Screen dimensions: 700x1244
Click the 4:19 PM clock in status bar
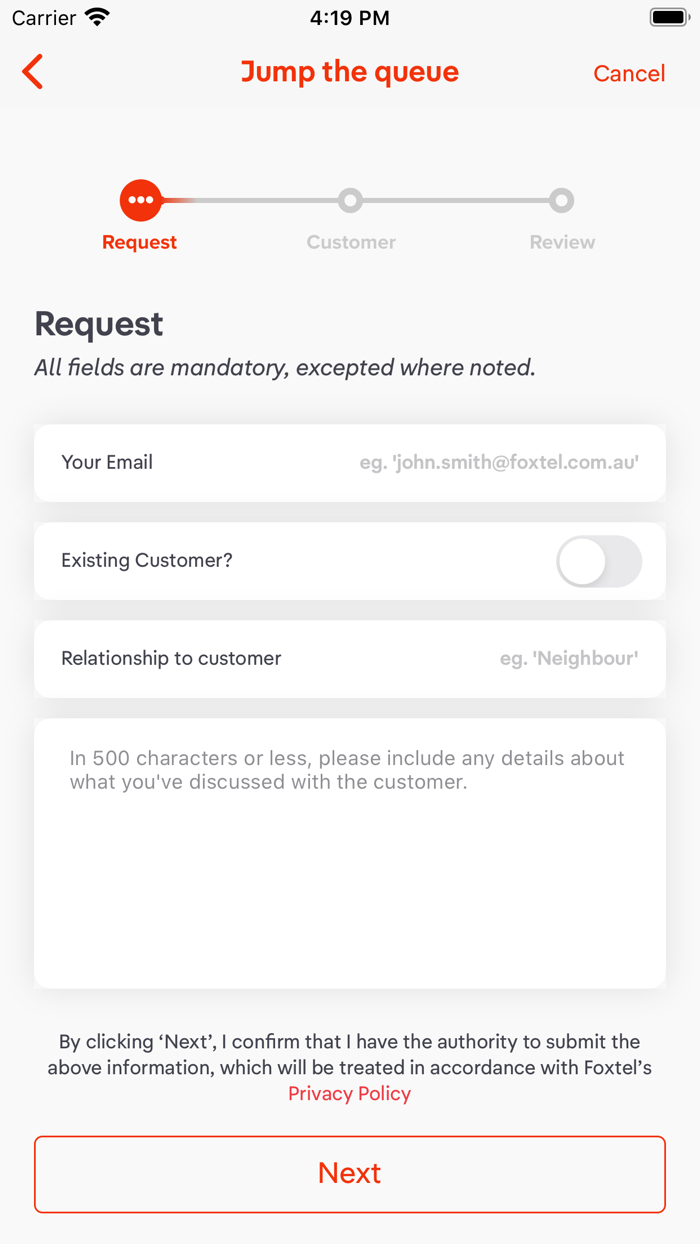click(x=349, y=17)
